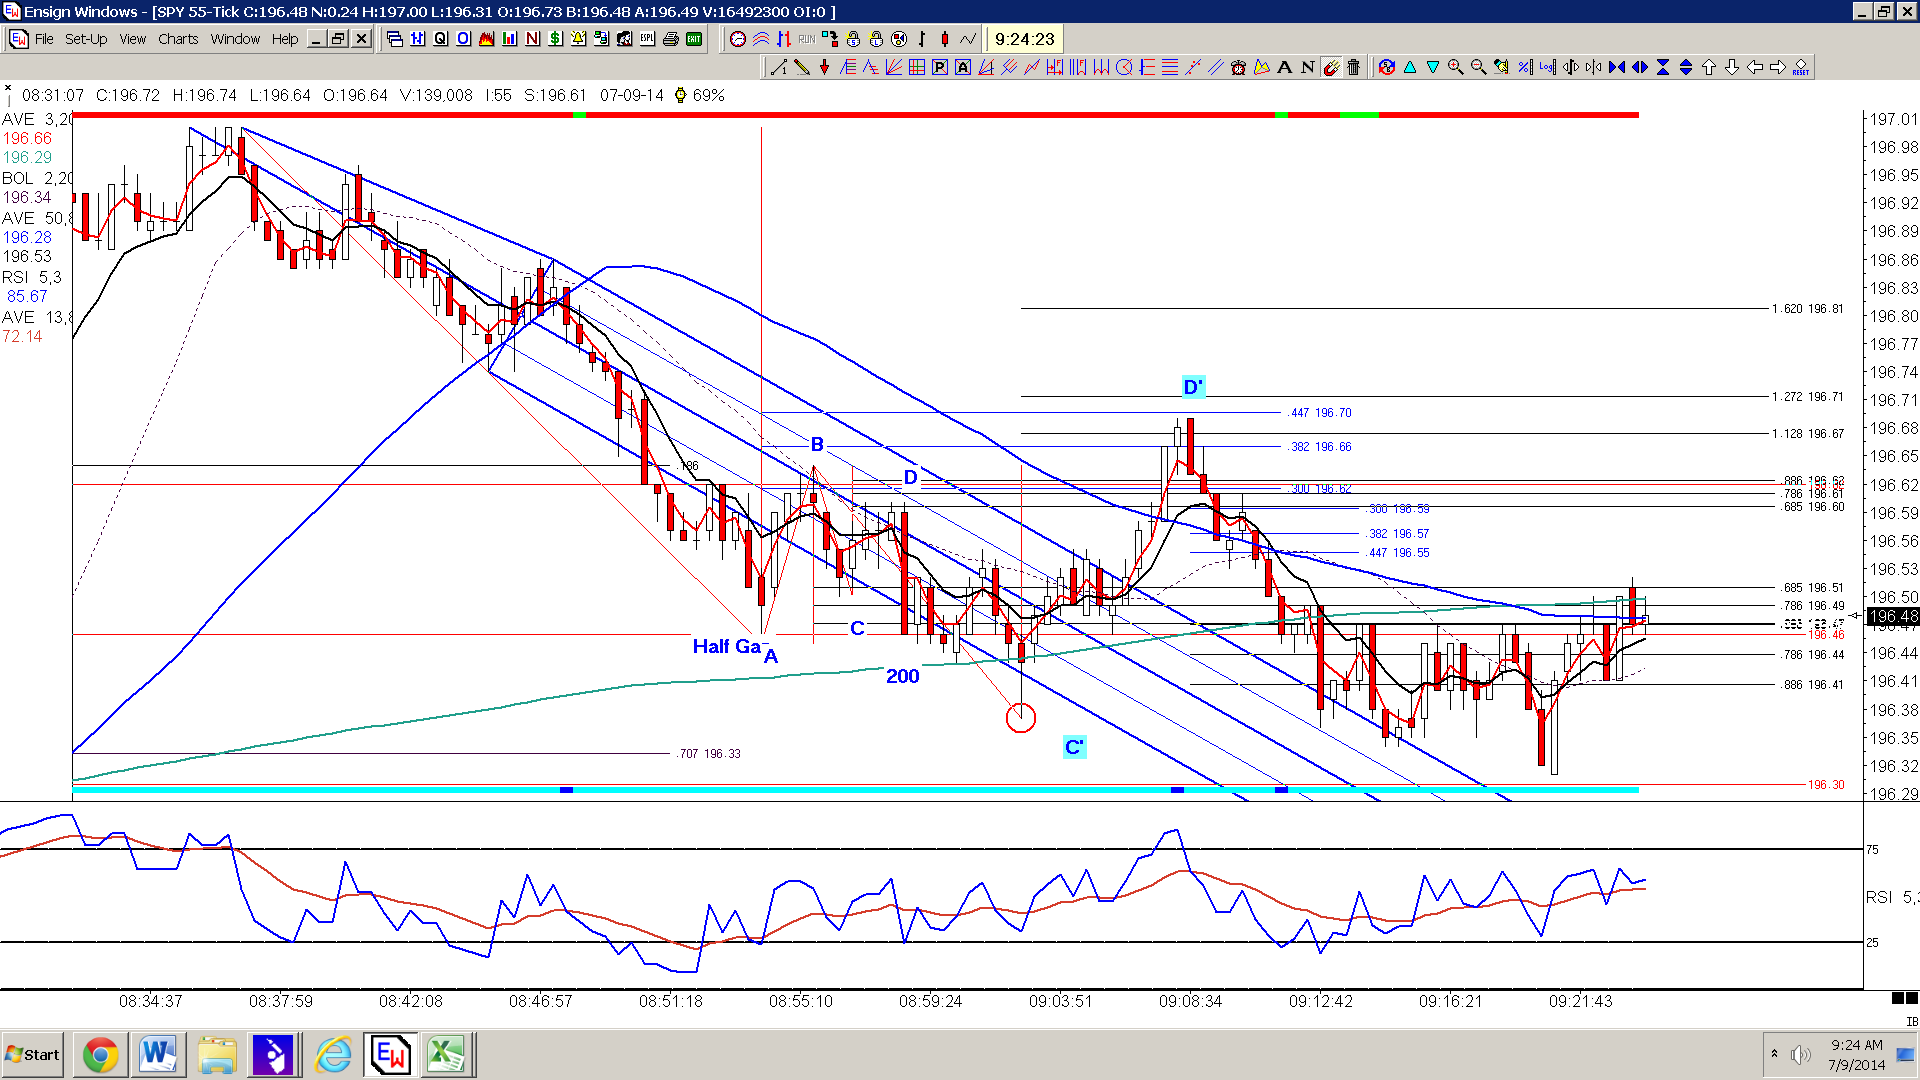Select the red down arrow marker tool
This screenshot has width=1920, height=1080.
coord(824,67)
